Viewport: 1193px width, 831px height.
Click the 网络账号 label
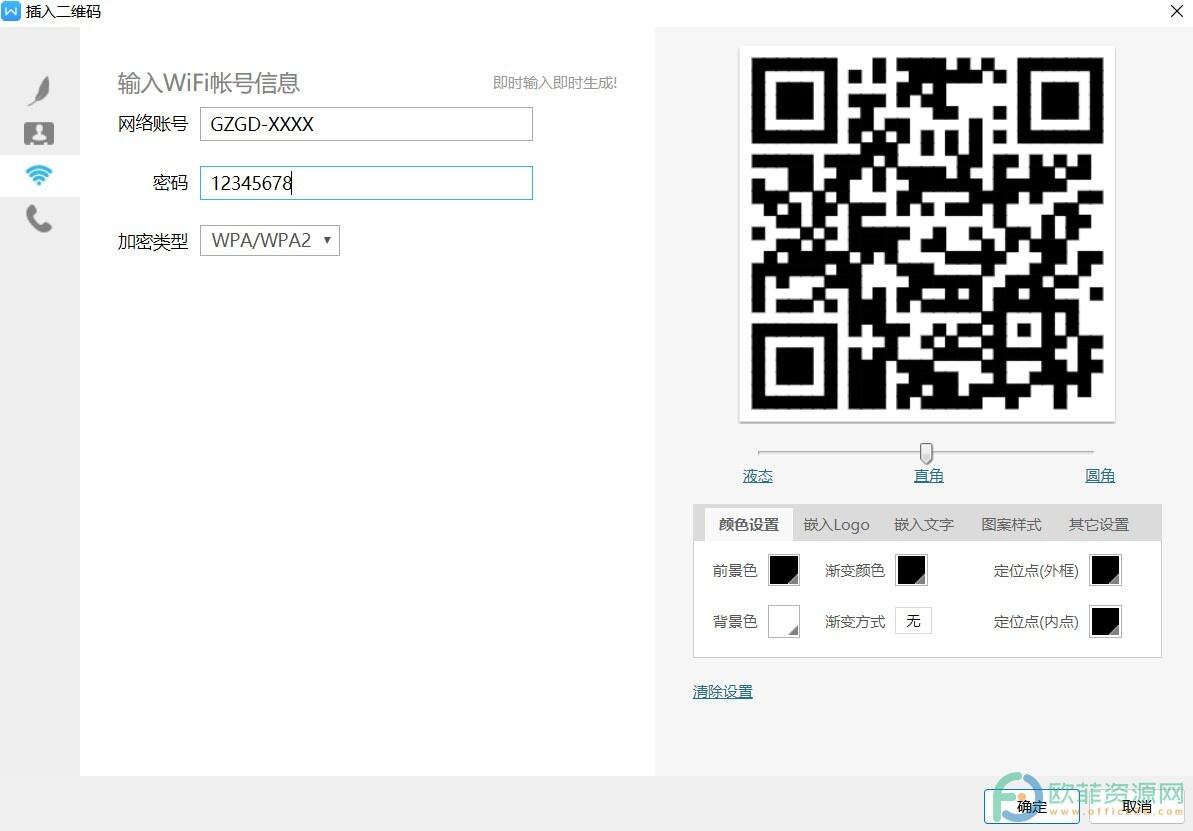[152, 123]
